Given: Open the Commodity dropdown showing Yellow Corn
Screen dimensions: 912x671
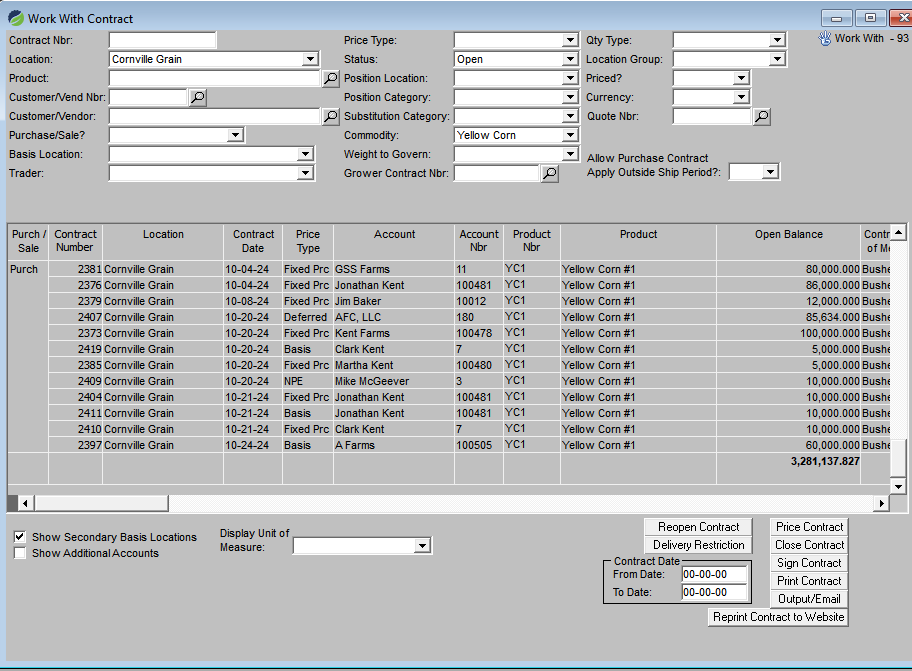Looking at the screenshot, I should coord(570,135).
